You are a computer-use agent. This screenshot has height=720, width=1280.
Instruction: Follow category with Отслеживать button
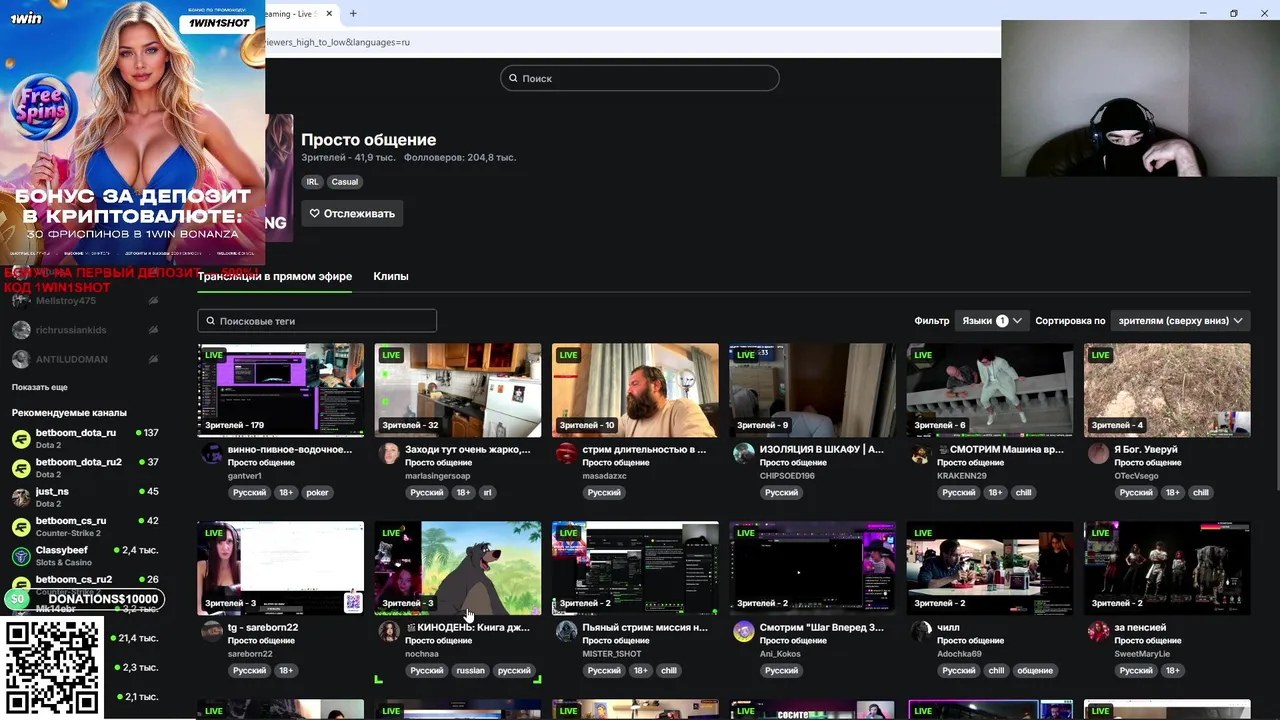click(352, 213)
